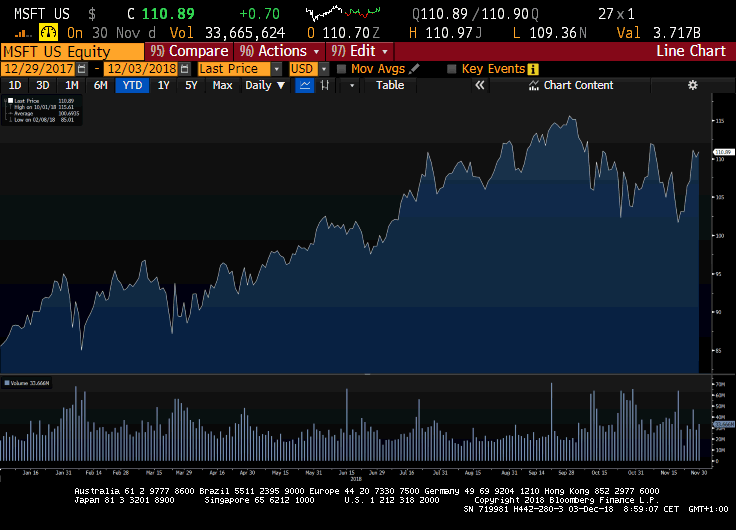The height and width of the screenshot is (530, 736).
Task: Select the line chart style icon
Action: pyautogui.click(x=305, y=85)
